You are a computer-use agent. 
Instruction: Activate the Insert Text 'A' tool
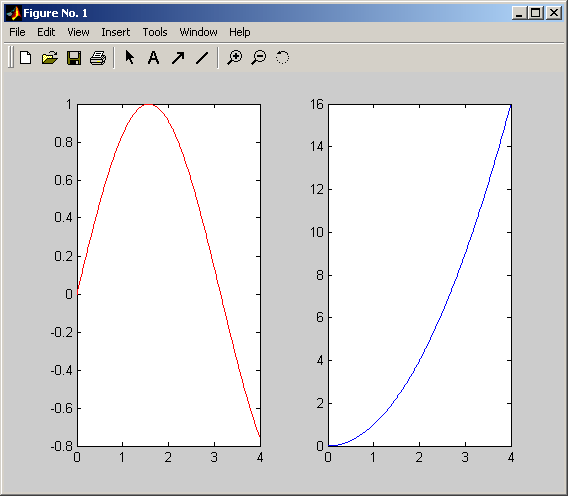pos(154,58)
